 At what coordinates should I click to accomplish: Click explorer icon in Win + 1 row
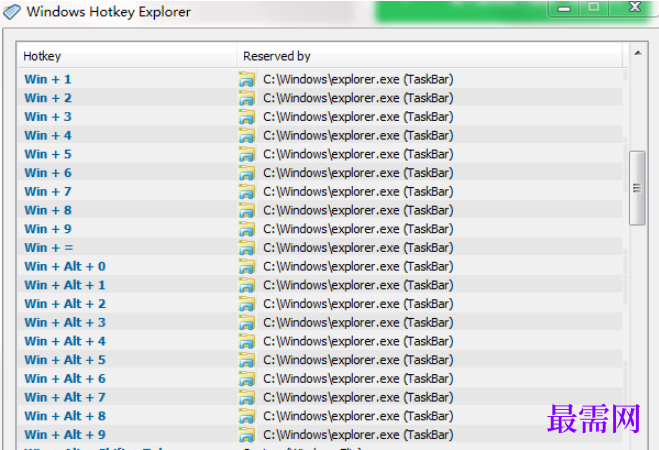tap(247, 79)
